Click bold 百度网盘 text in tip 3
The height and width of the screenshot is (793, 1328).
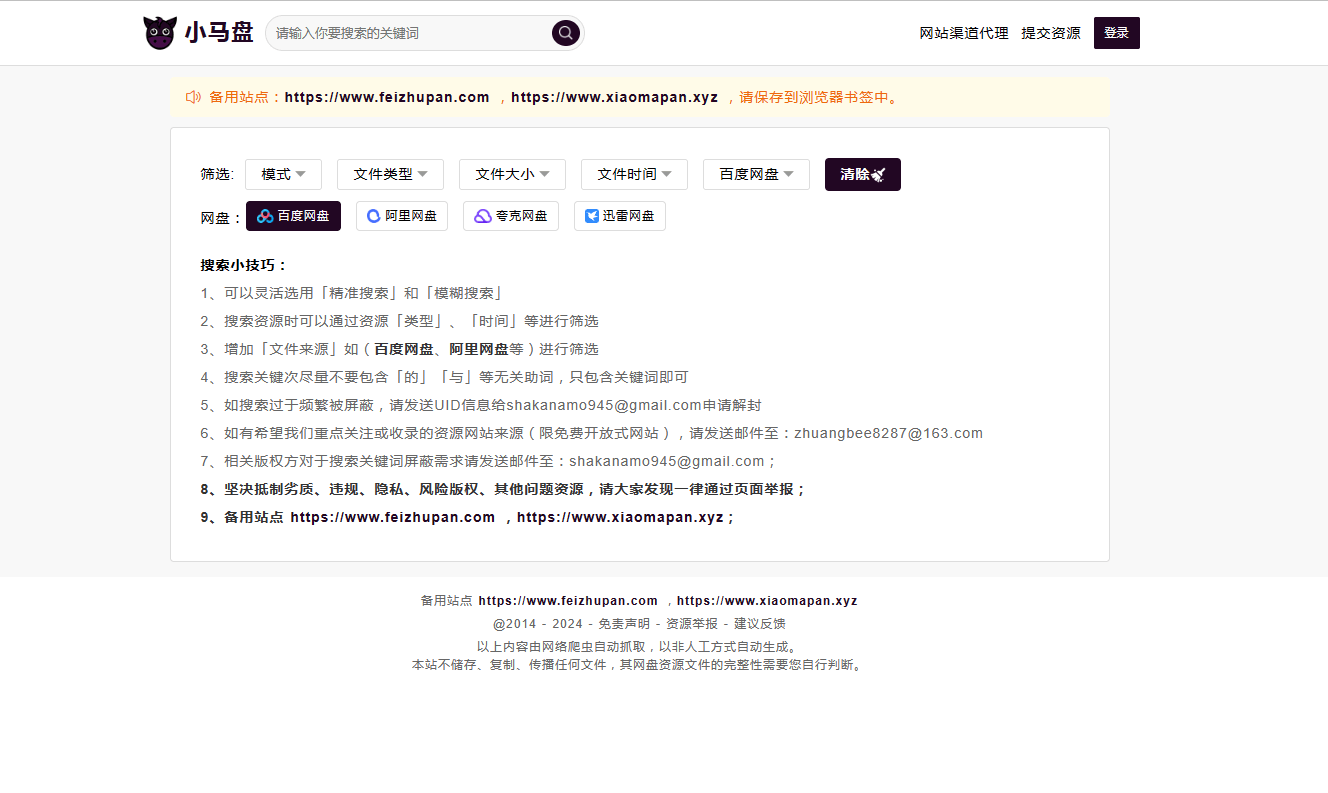tap(404, 349)
